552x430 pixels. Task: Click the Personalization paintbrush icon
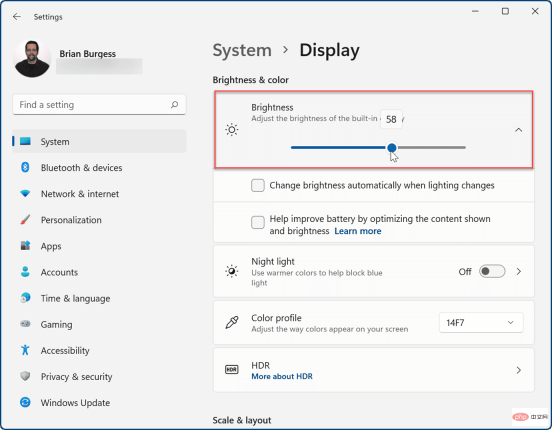pos(25,219)
